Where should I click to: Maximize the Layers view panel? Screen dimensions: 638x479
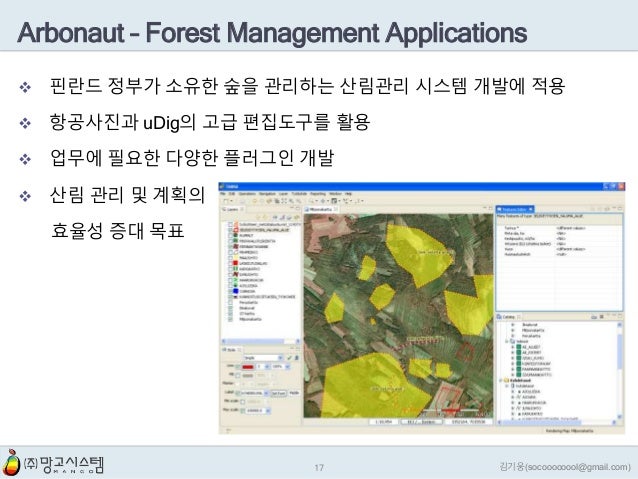click(x=297, y=208)
